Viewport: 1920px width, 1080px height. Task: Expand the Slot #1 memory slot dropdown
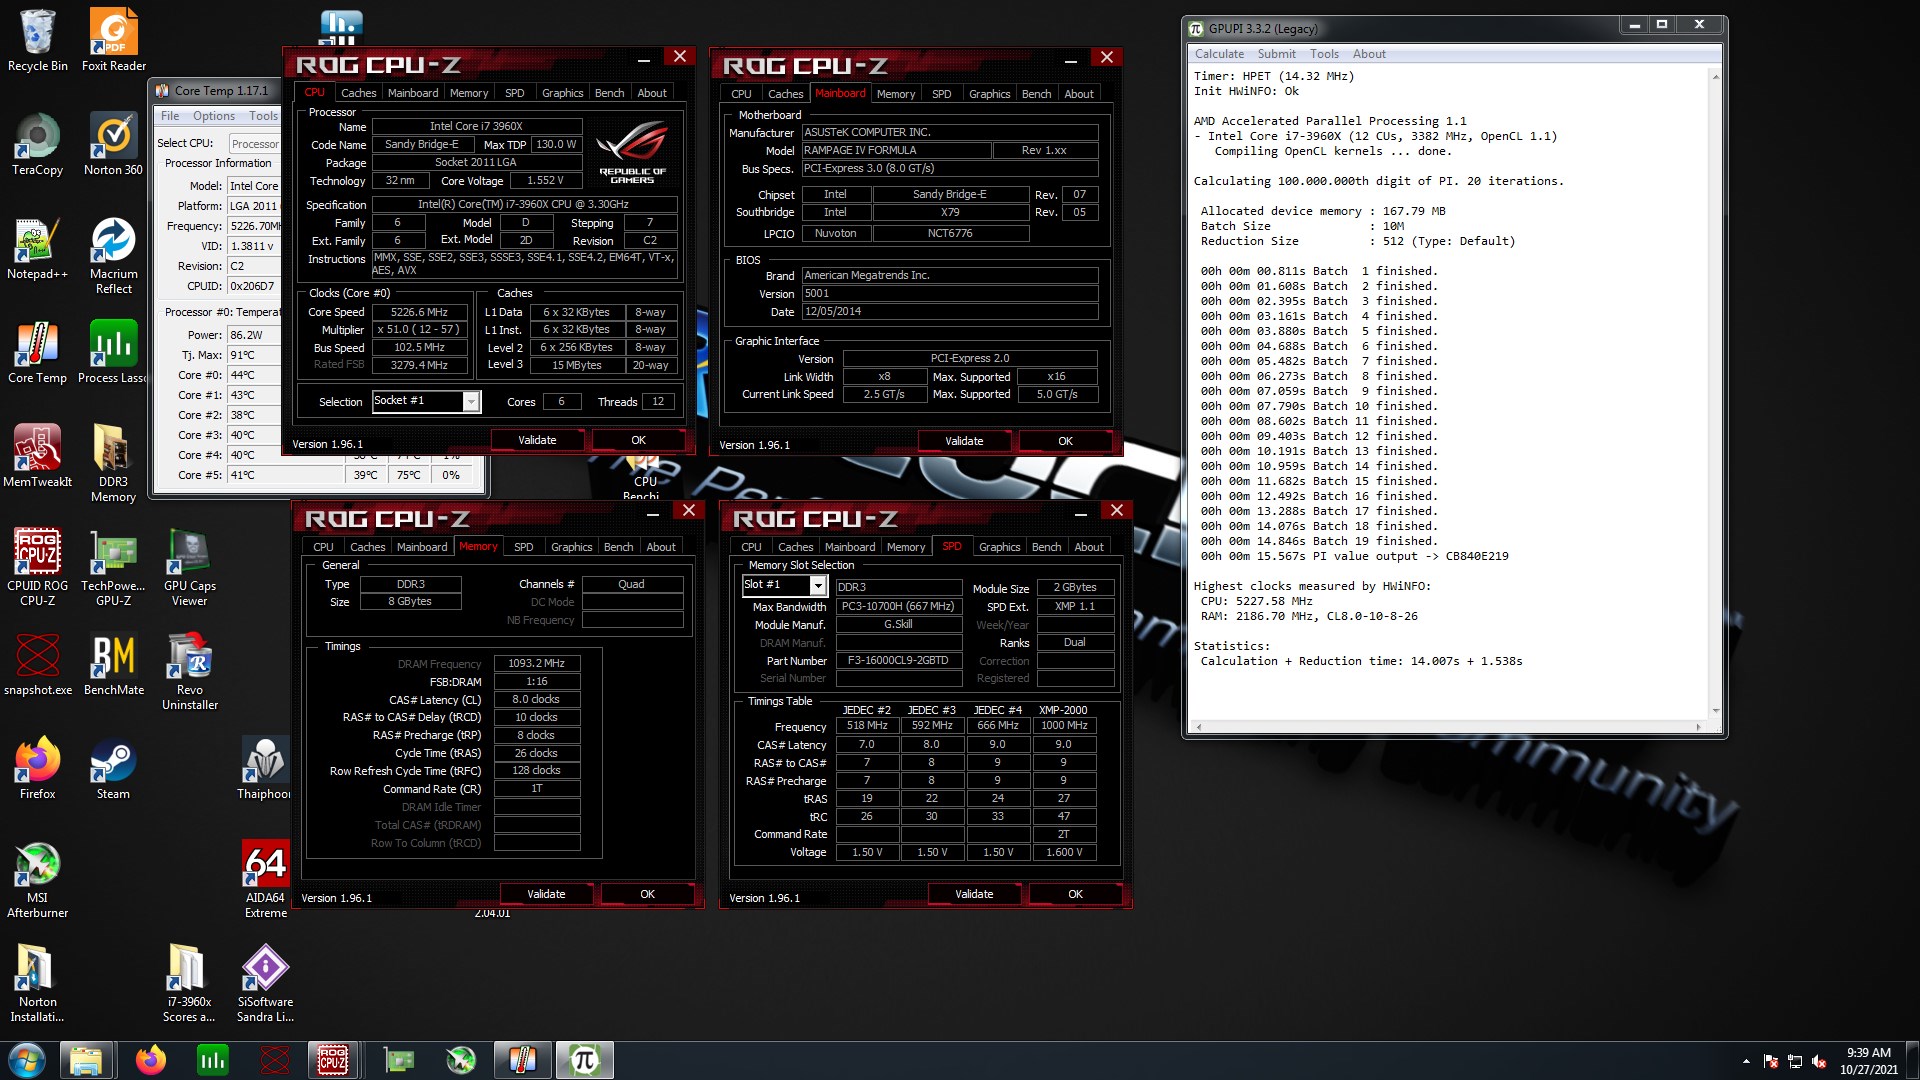818,585
